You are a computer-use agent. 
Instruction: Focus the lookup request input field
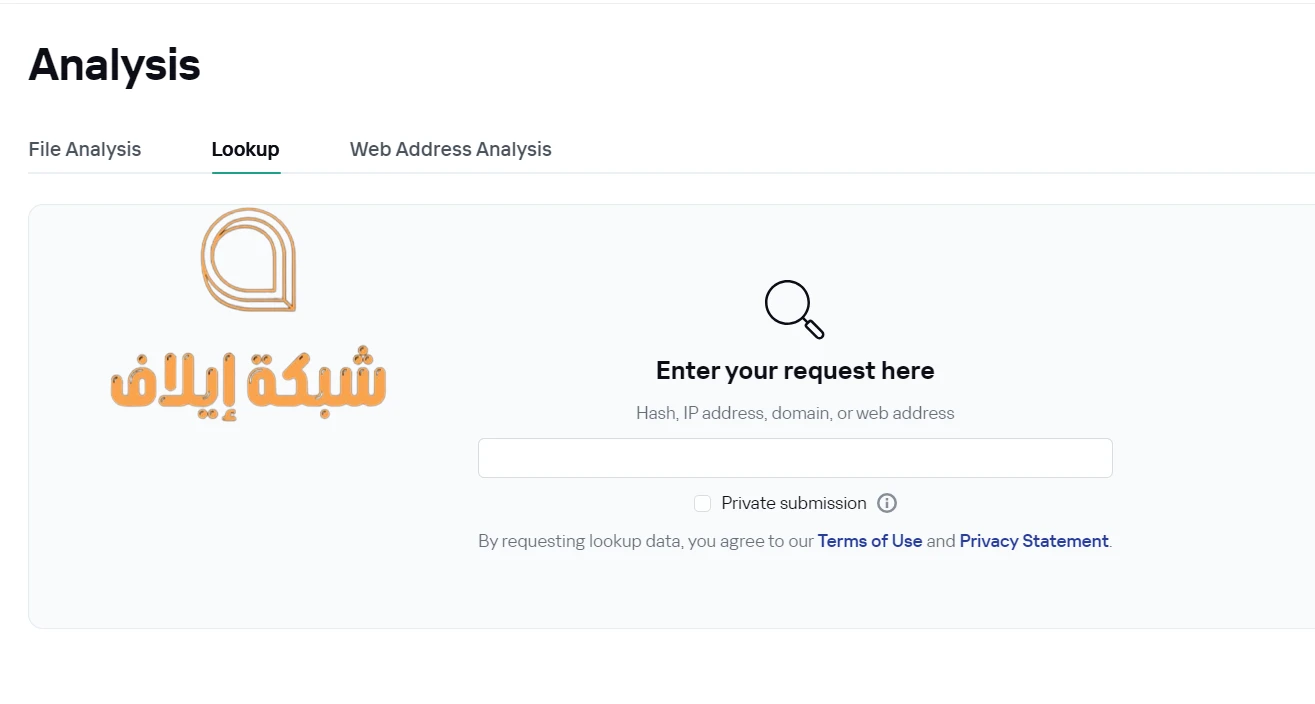point(795,458)
